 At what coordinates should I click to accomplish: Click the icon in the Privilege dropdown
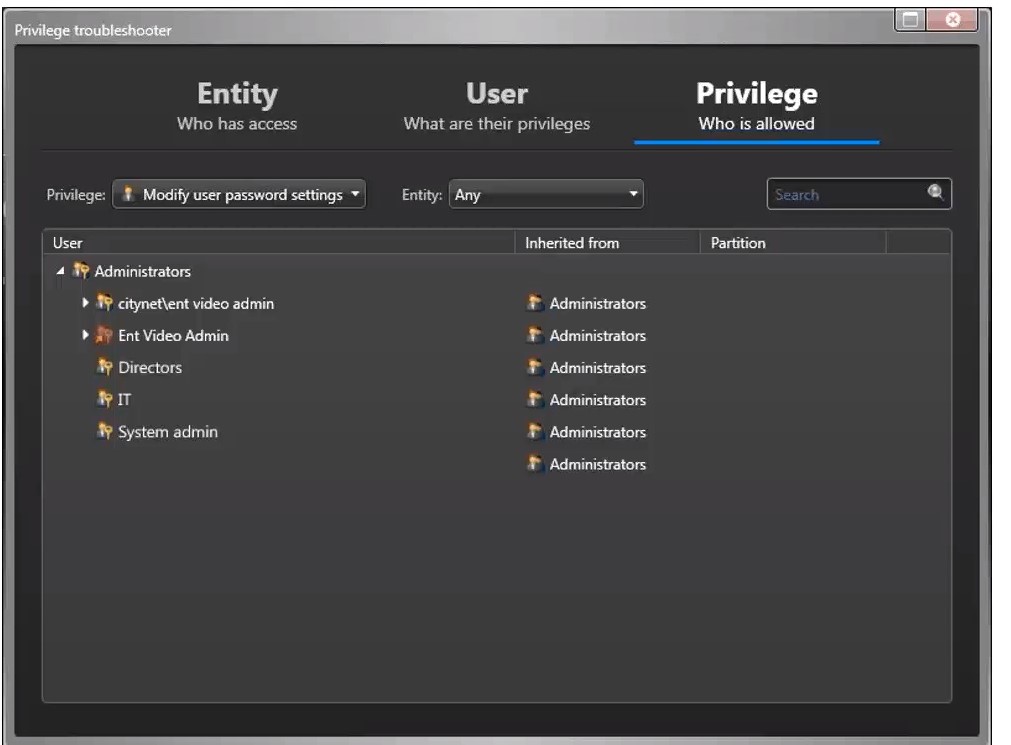coord(128,195)
